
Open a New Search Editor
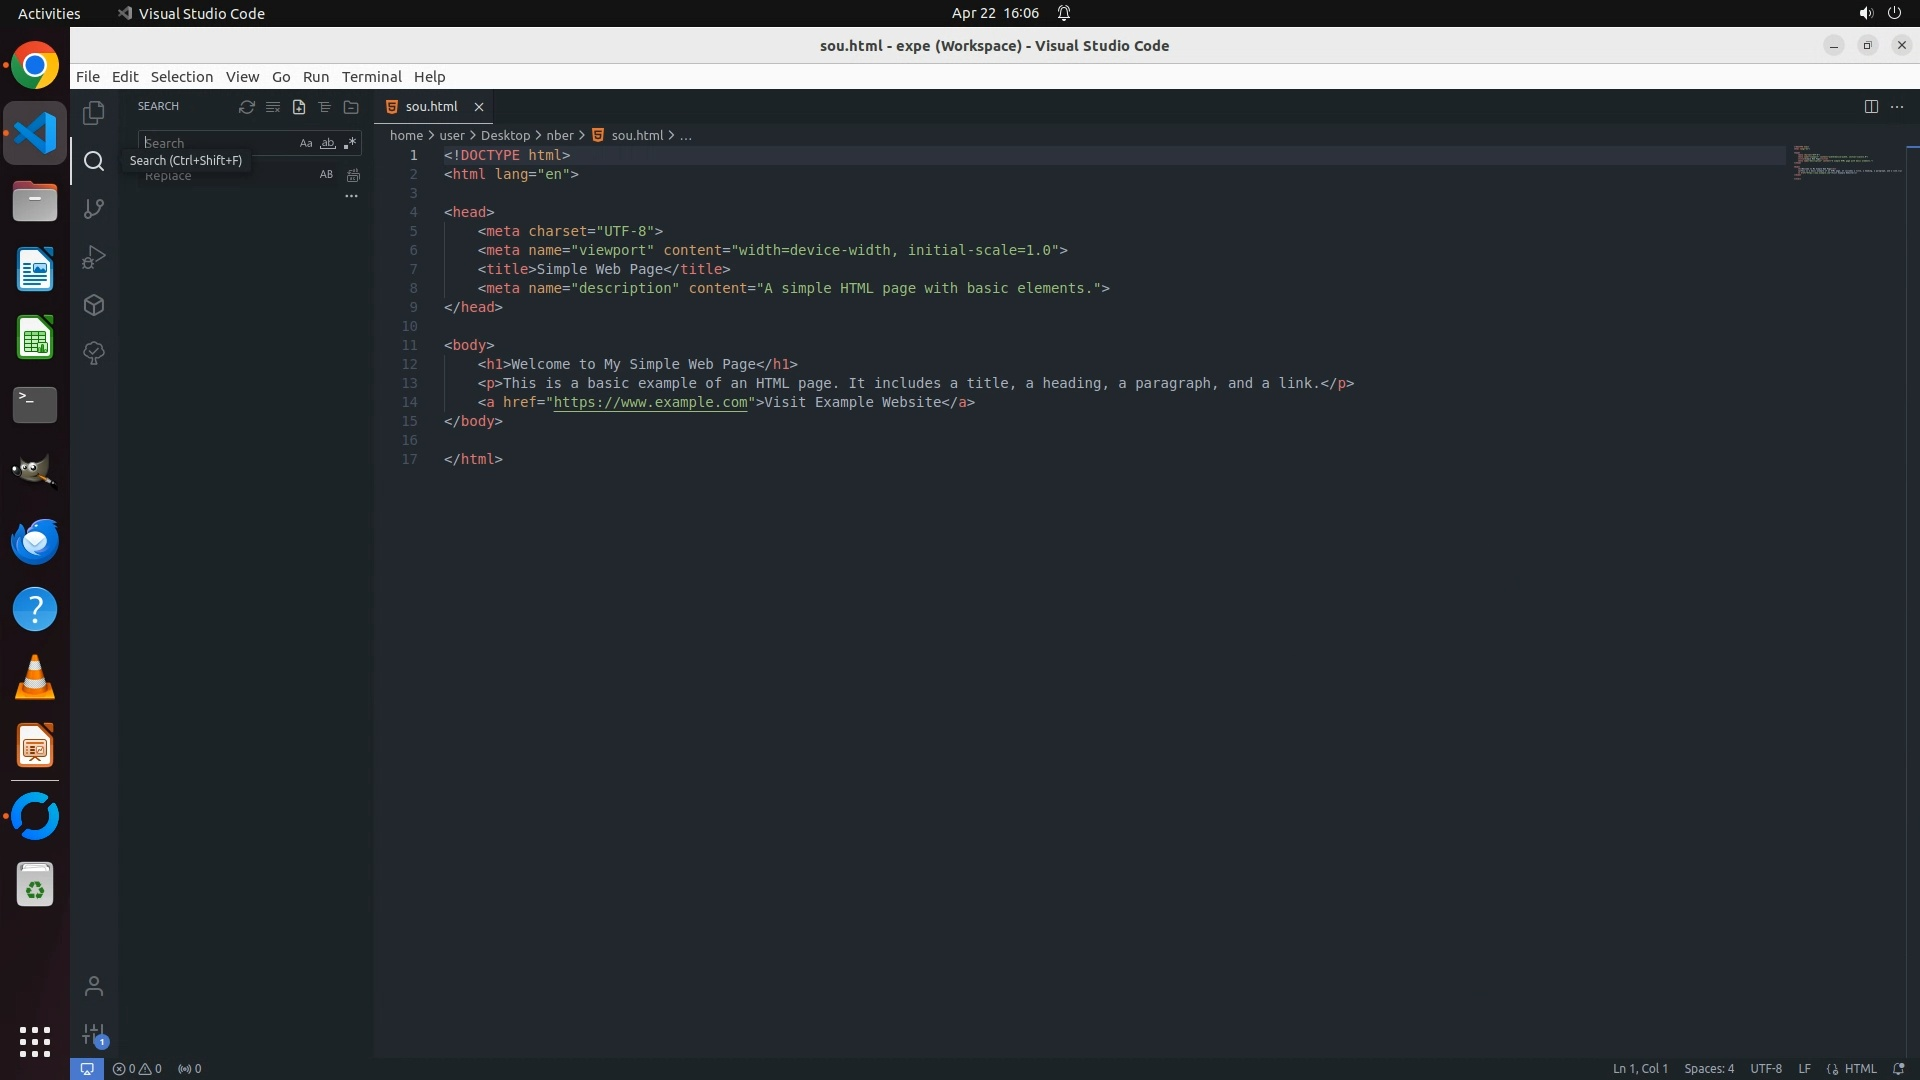tap(298, 107)
